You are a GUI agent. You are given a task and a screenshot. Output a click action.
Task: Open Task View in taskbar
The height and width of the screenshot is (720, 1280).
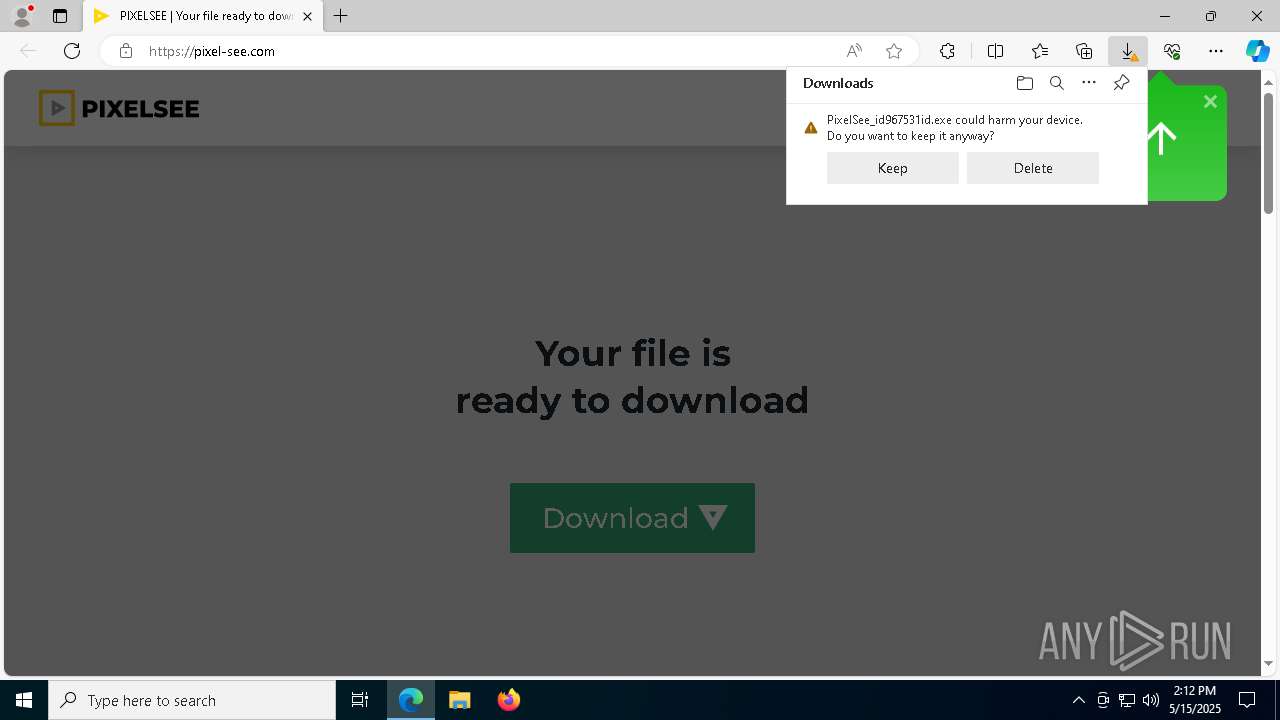(x=360, y=700)
